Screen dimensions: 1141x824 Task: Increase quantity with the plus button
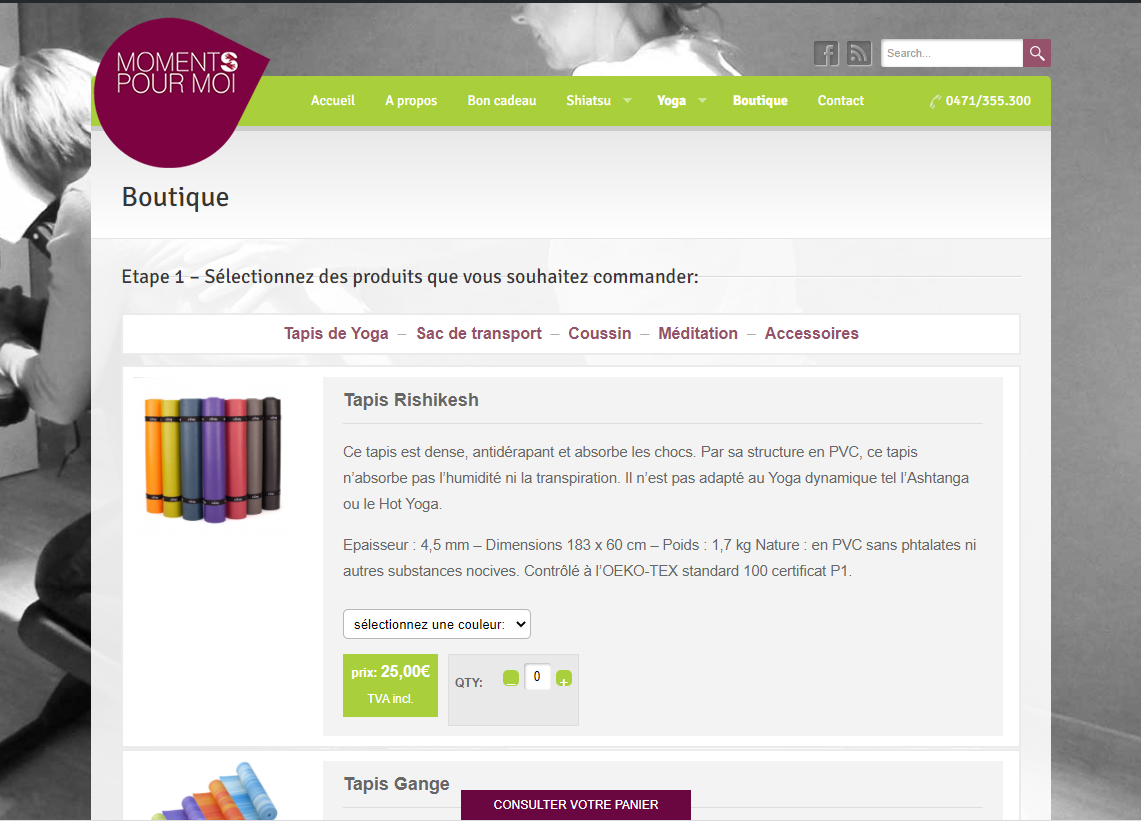564,678
